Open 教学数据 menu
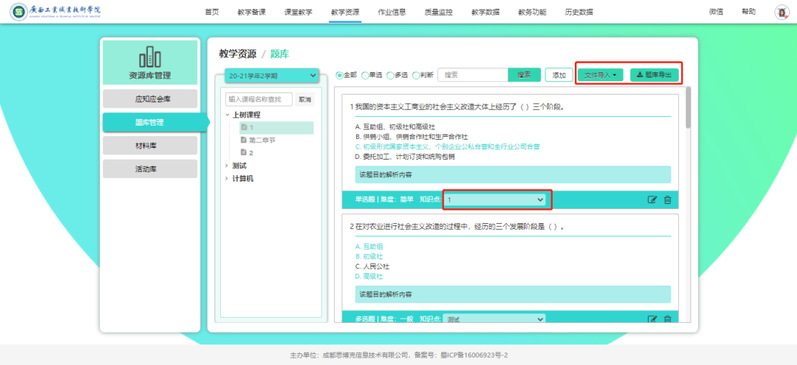Screen dimensions: 797x365 point(485,12)
